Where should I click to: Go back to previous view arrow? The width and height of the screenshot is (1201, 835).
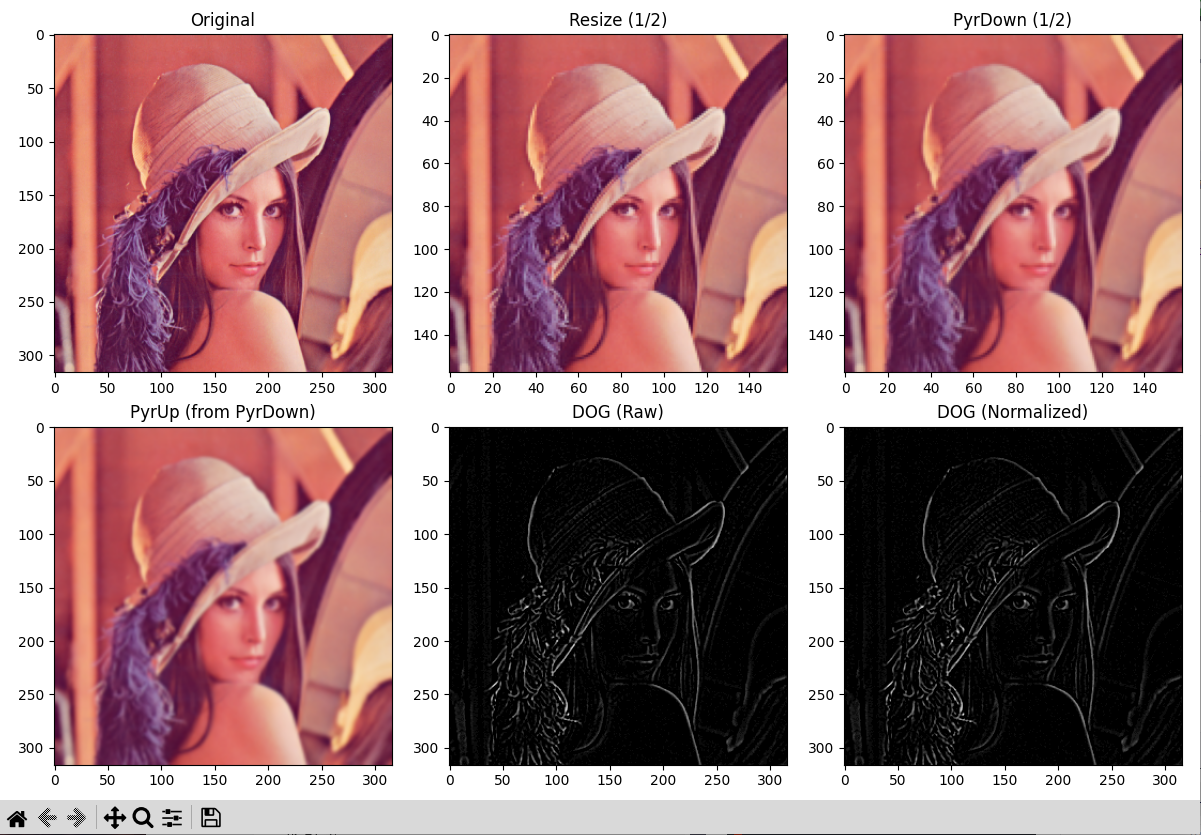click(x=47, y=818)
